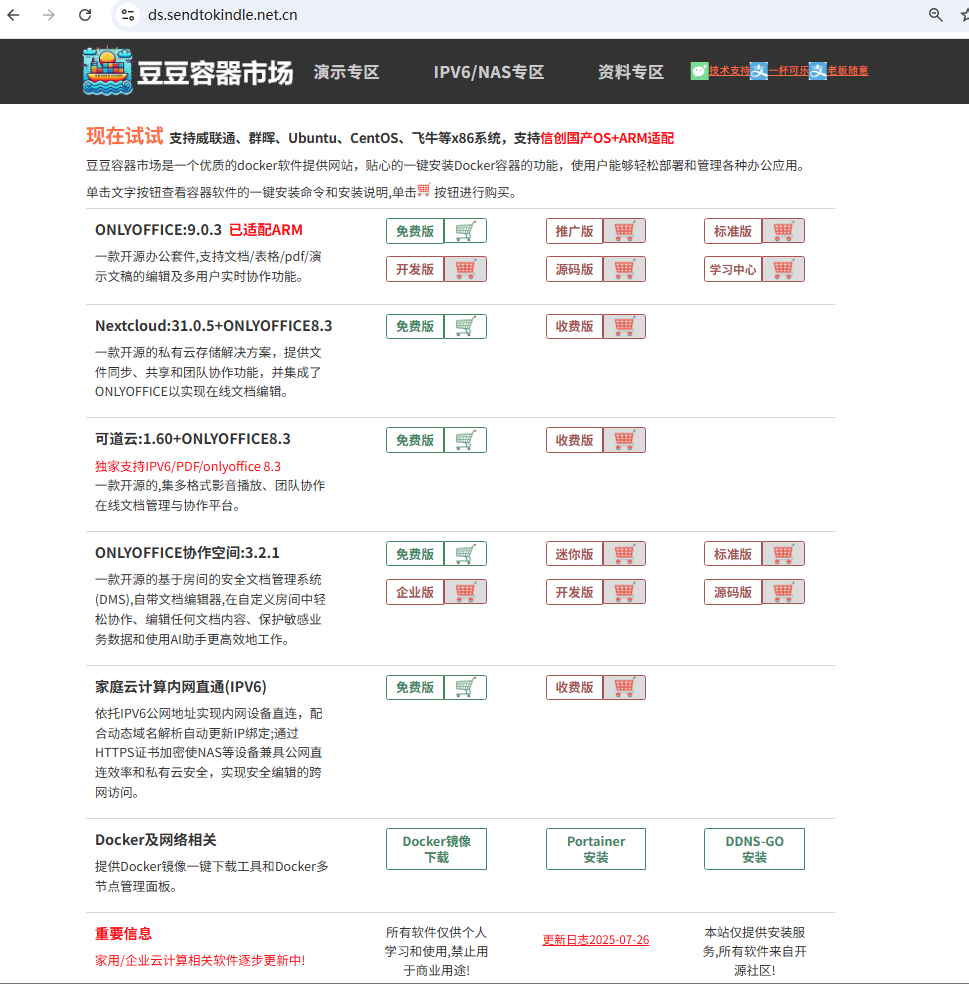Click cart icon beside 协作空间 开发版
The width and height of the screenshot is (969, 984).
click(x=624, y=592)
